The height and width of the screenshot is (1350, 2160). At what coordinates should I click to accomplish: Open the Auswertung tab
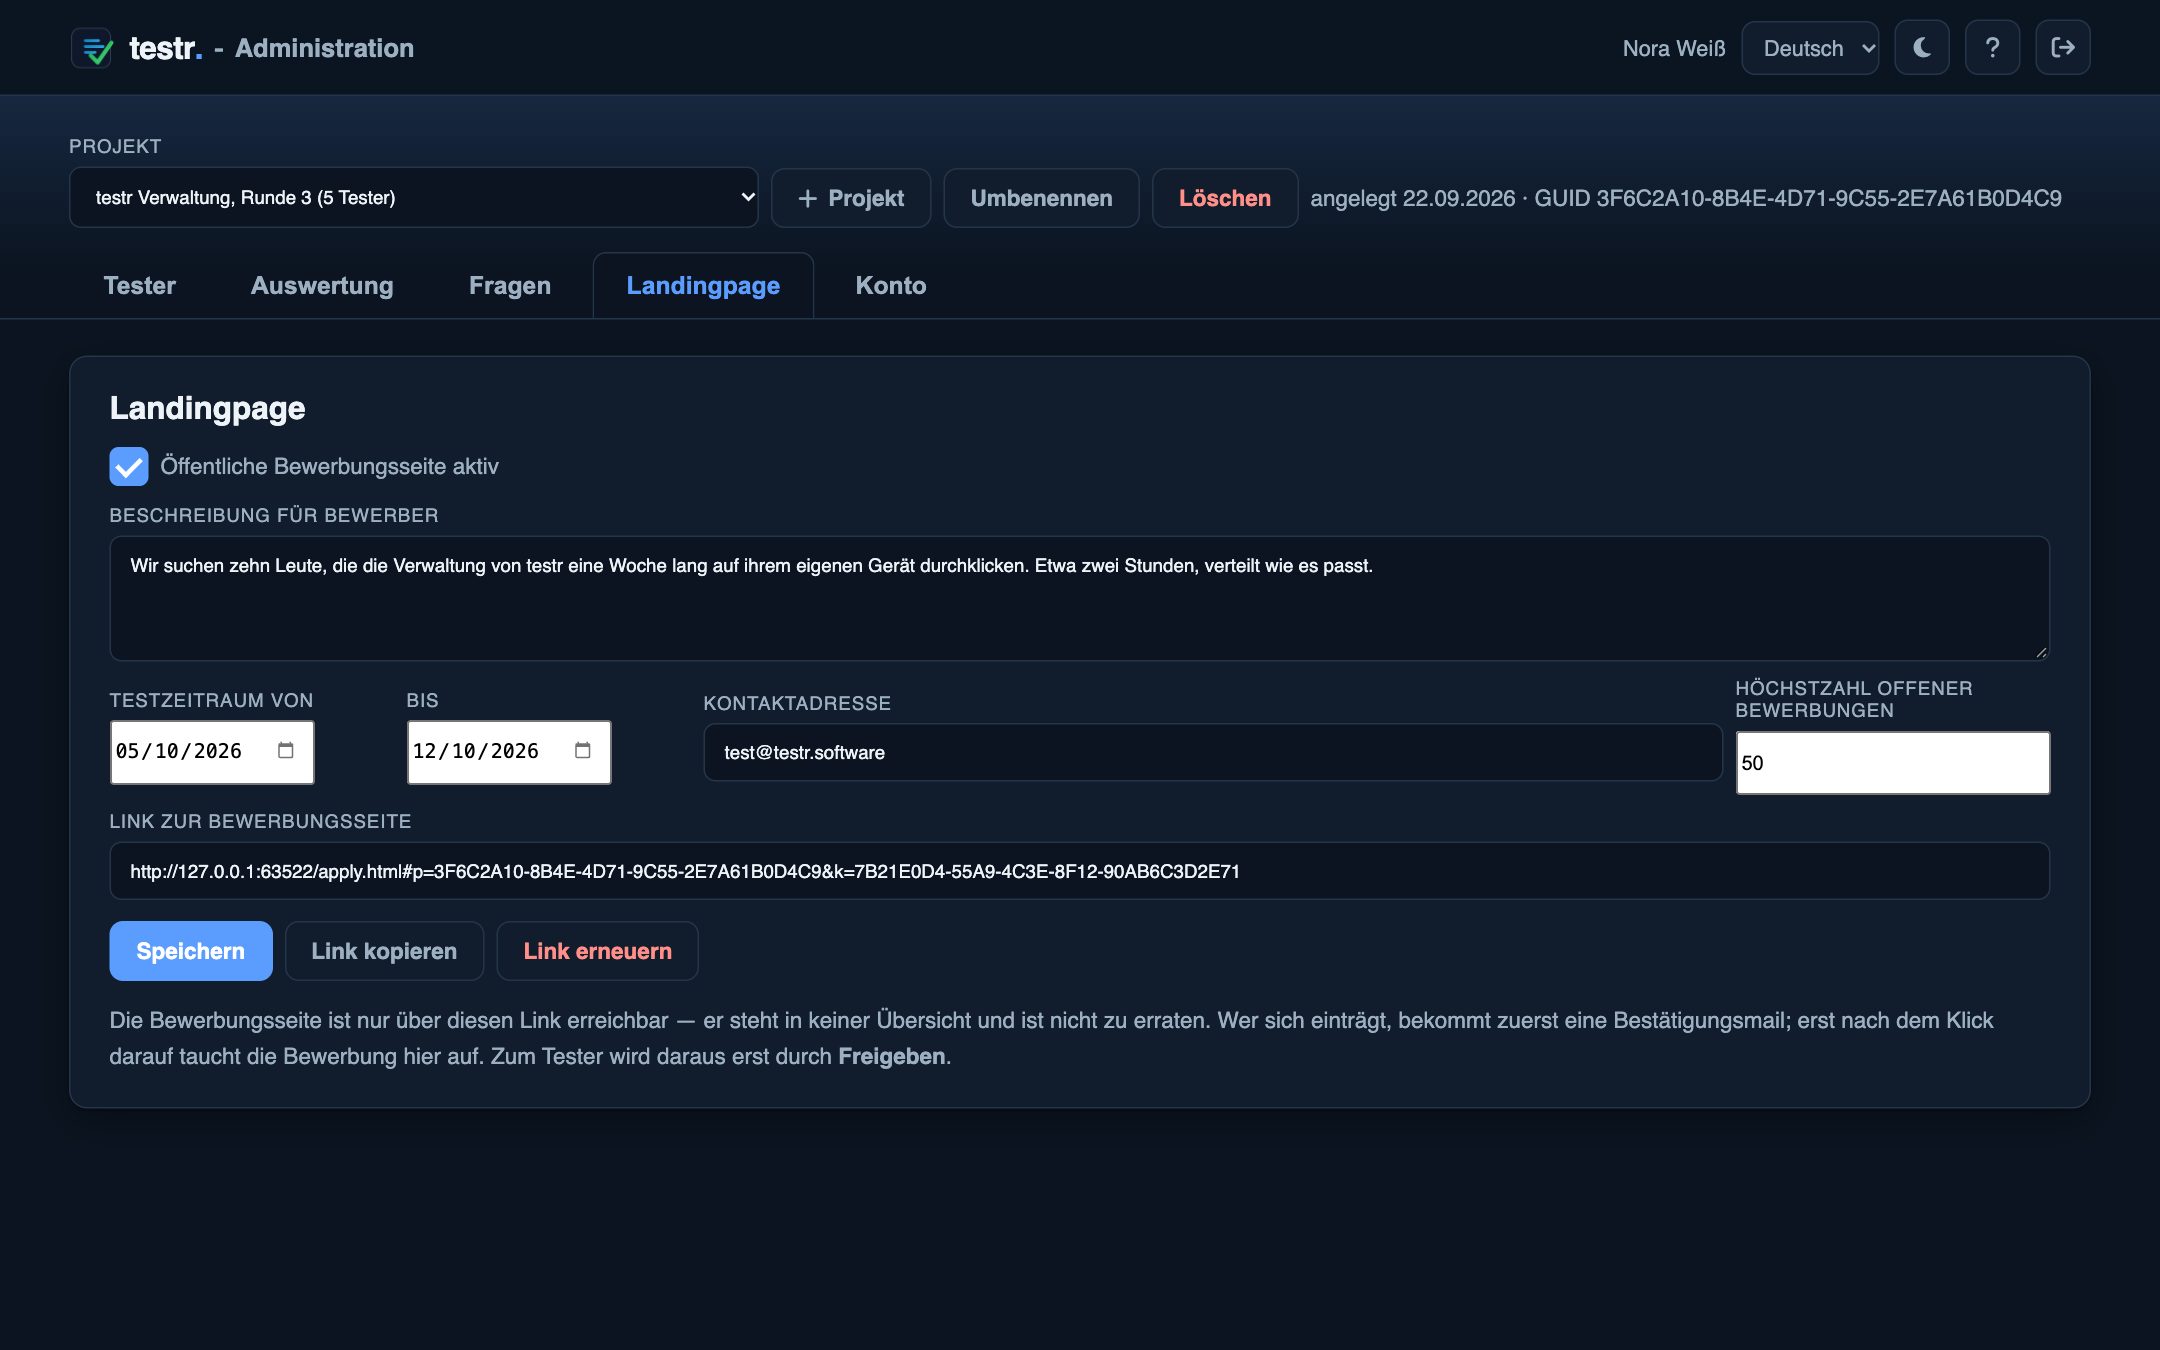tap(322, 286)
